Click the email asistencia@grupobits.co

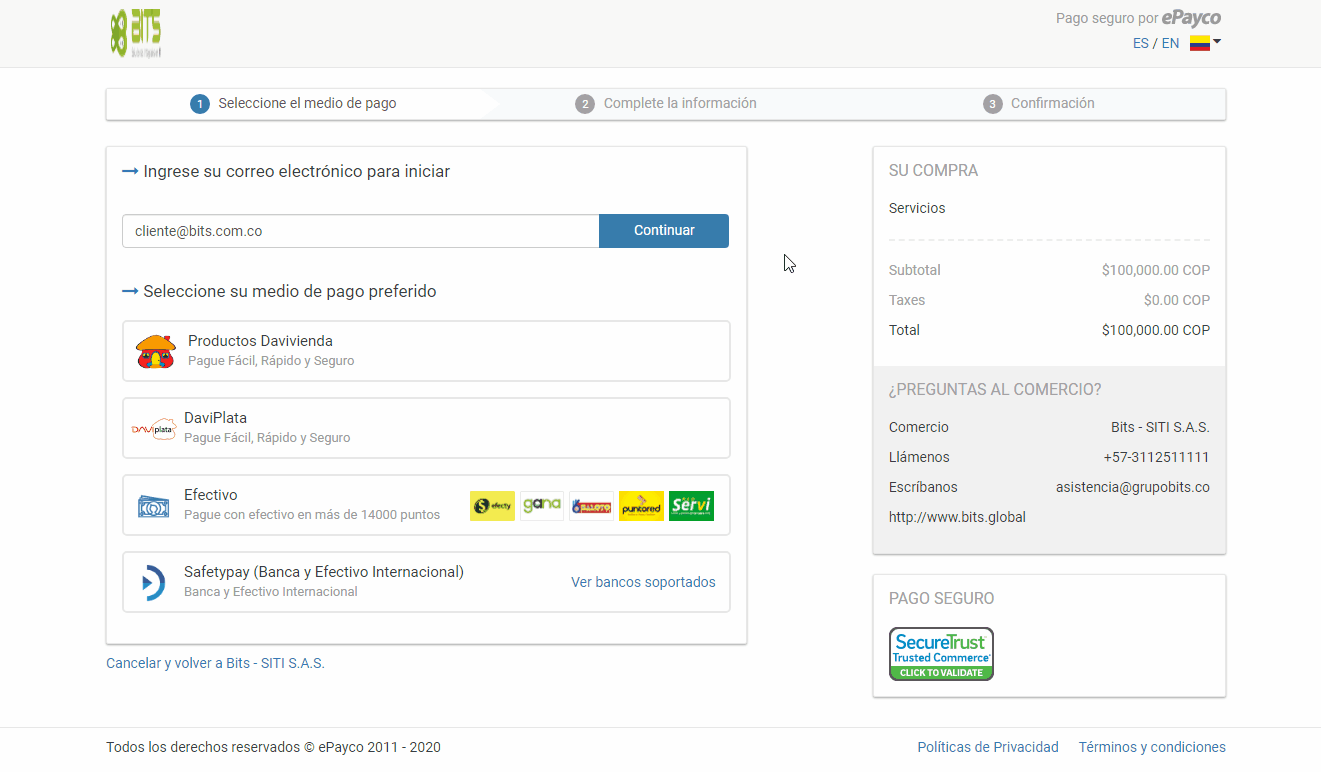tap(1133, 487)
